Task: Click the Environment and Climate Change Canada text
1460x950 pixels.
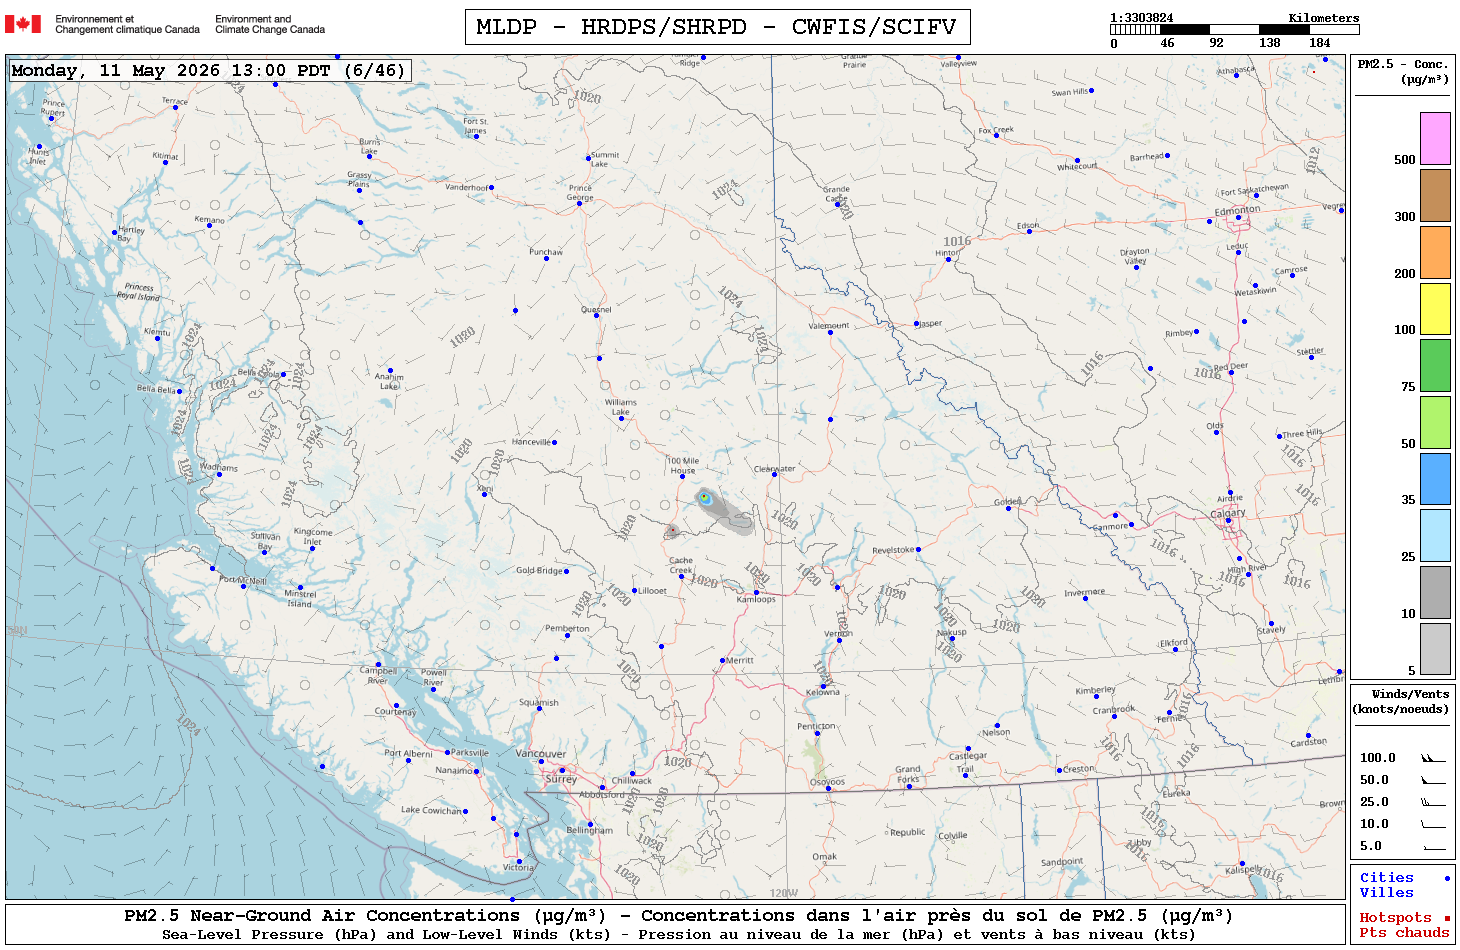Action: [x=270, y=24]
